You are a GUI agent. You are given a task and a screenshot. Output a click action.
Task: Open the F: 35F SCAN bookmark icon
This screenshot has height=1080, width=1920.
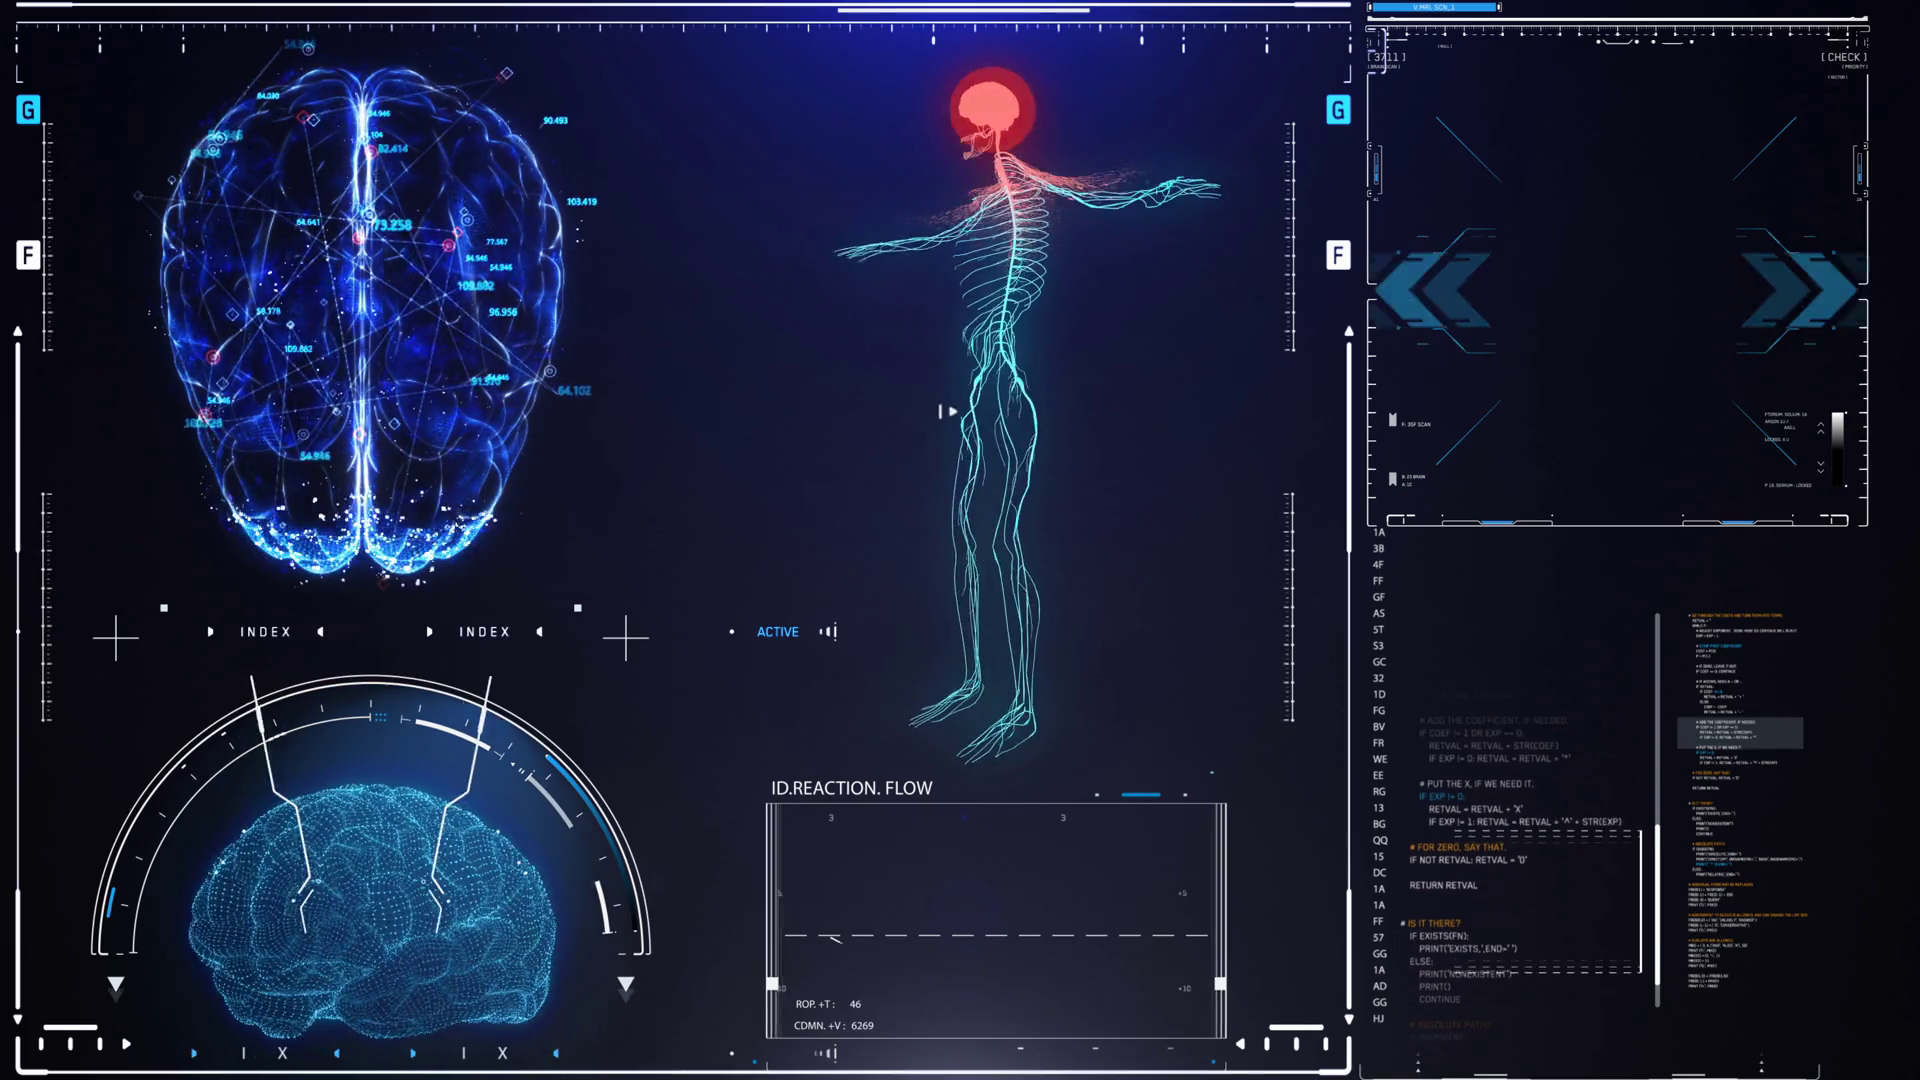1392,418
